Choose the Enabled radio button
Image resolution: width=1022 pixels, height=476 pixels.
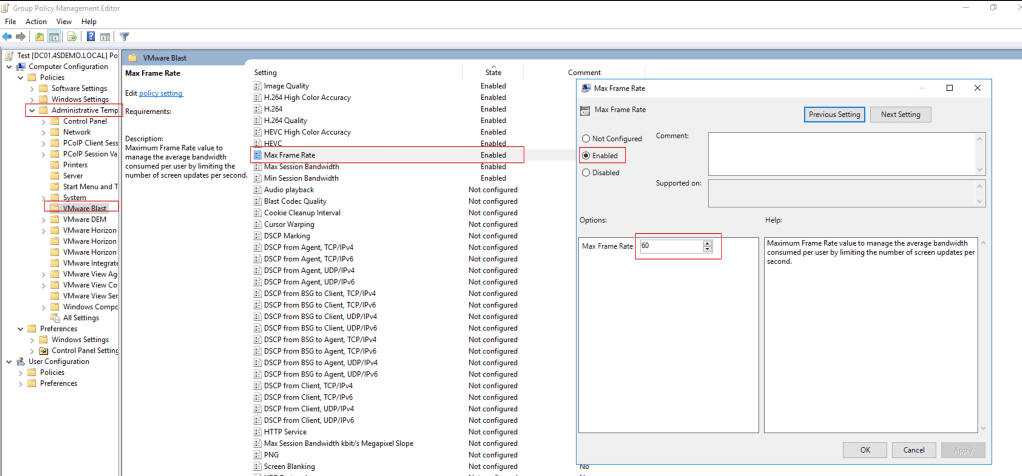[x=586, y=156]
